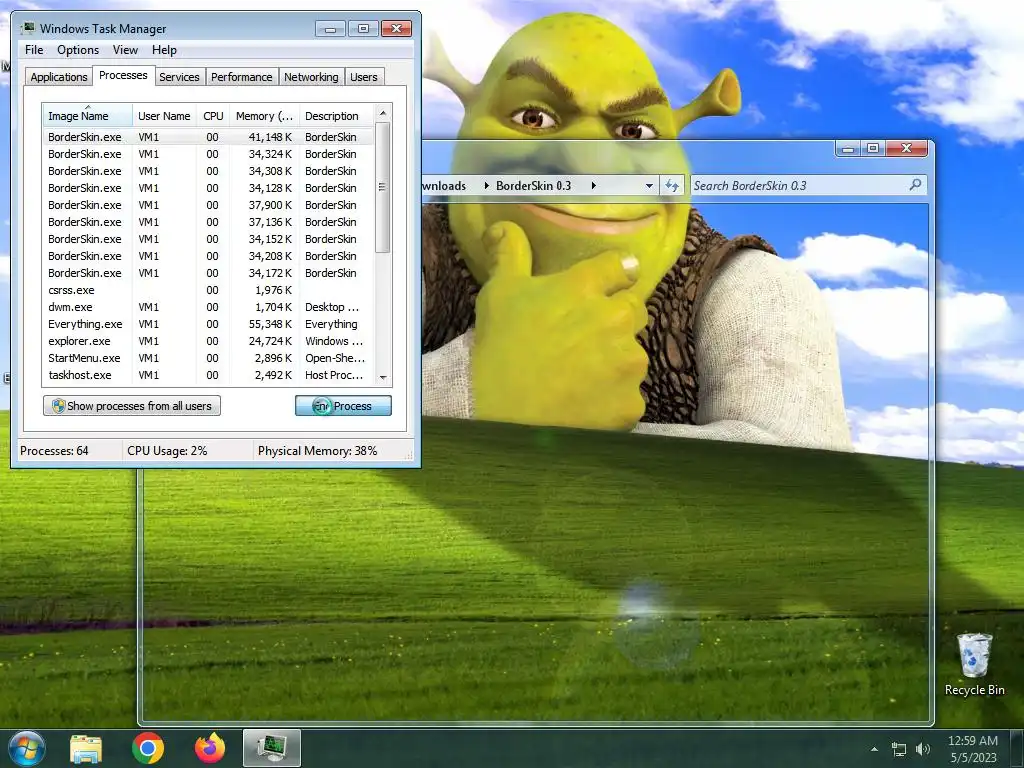This screenshot has width=1024, height=768.
Task: Switch to the Services tab
Action: (179, 77)
